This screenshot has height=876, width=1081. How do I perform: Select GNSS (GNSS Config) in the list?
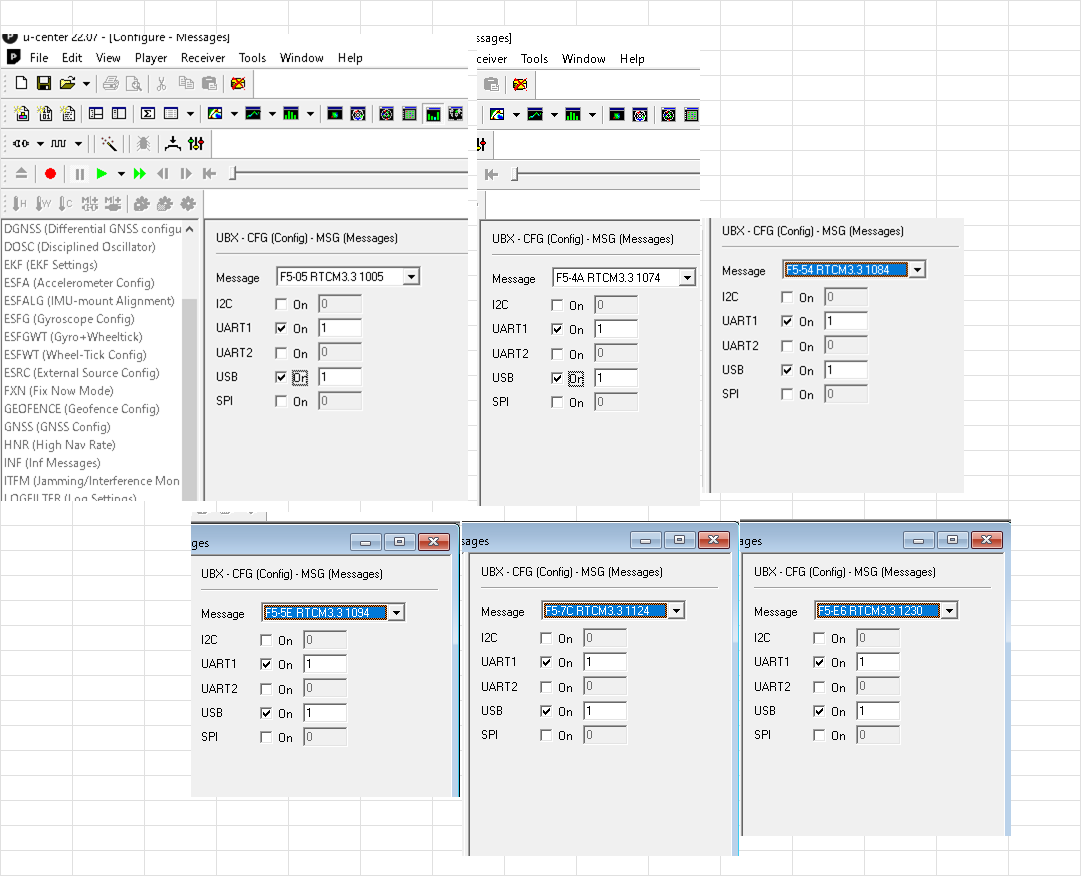click(57, 427)
